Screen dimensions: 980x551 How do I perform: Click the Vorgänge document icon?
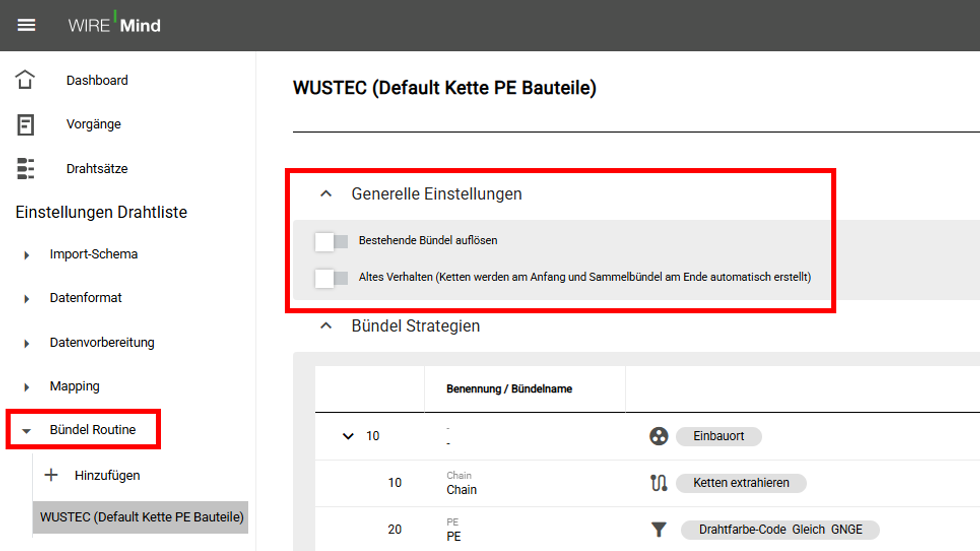(25, 124)
